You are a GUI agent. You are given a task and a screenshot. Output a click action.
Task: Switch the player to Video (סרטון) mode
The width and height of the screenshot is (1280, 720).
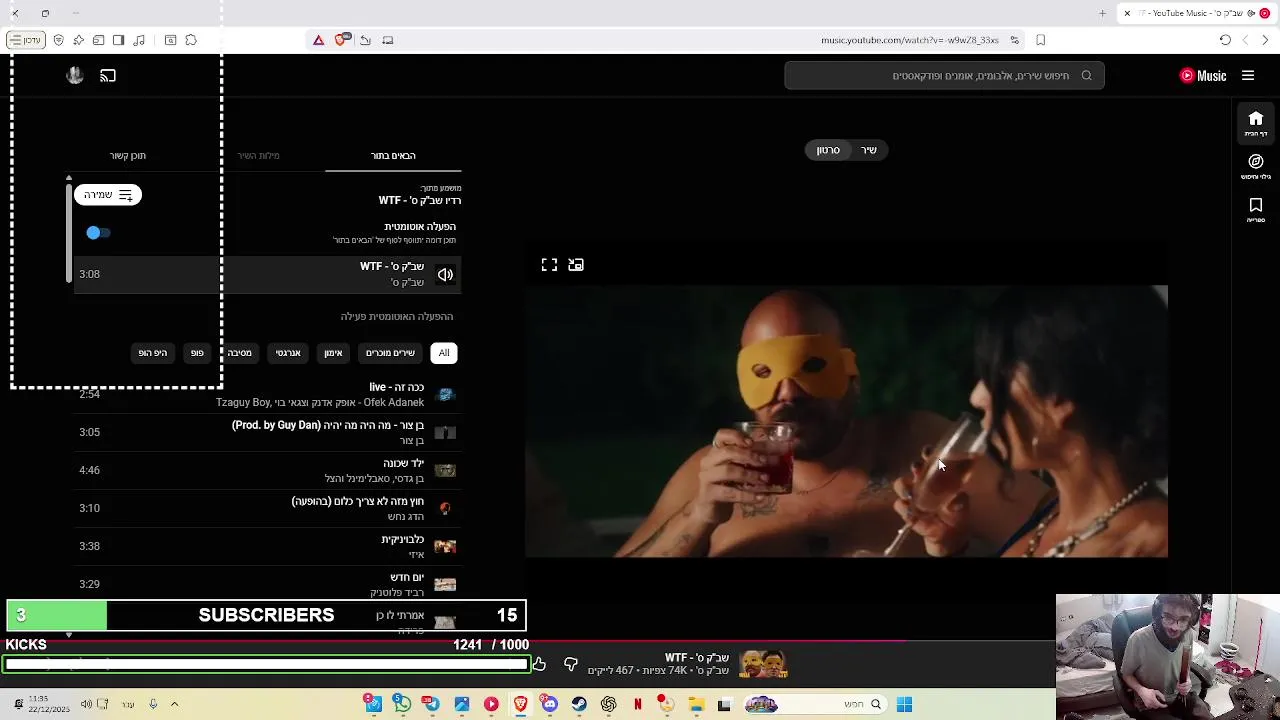(828, 150)
